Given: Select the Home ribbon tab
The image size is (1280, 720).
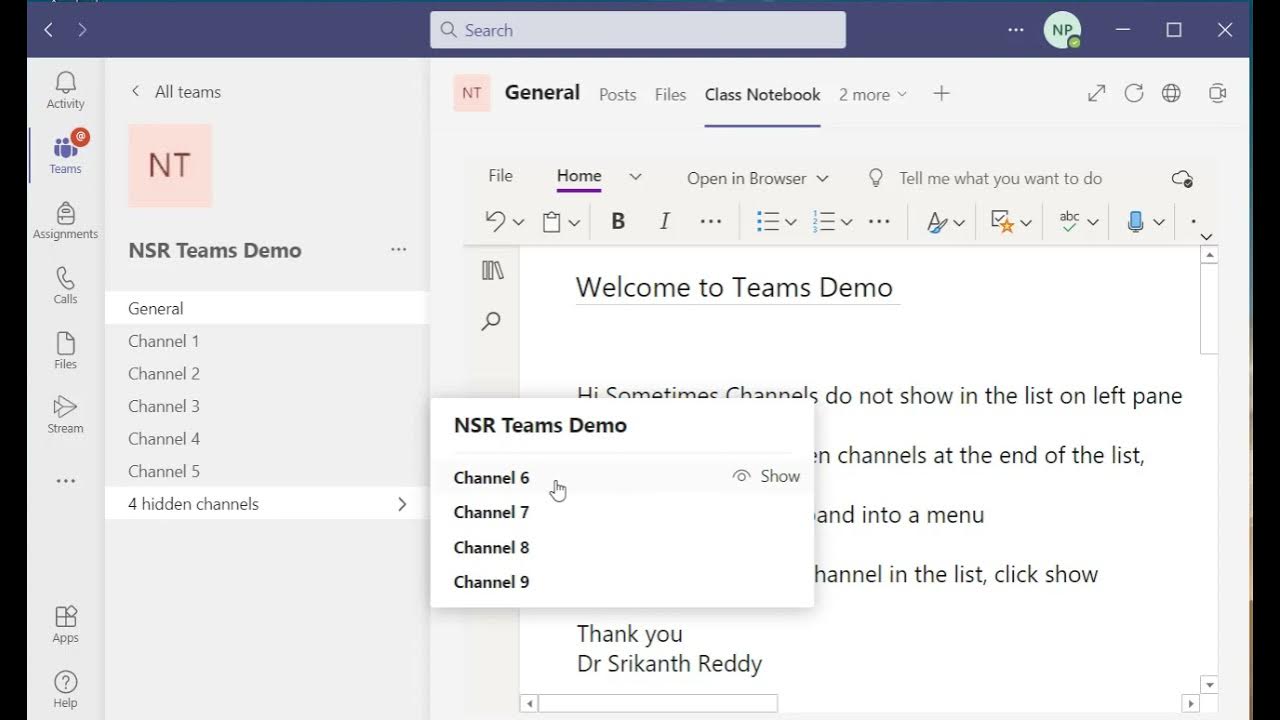Looking at the screenshot, I should [579, 176].
